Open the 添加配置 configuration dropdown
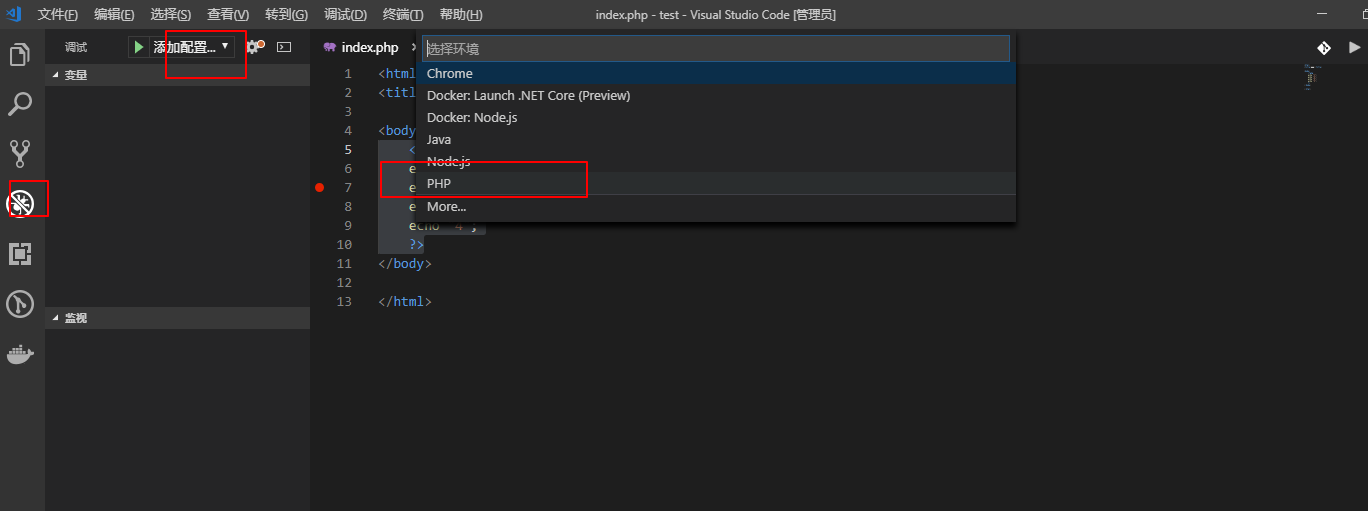 (x=191, y=47)
